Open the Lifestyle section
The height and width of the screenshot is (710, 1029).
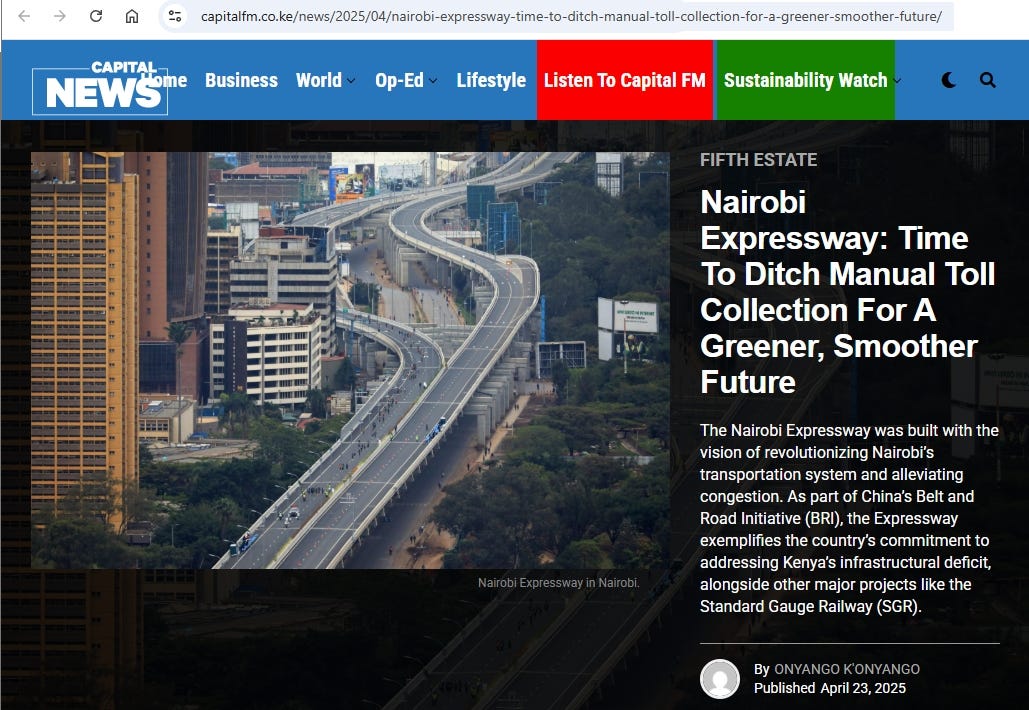[x=492, y=80]
